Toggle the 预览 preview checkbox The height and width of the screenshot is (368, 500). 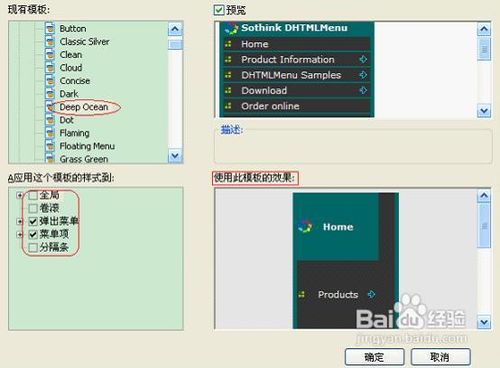pyautogui.click(x=219, y=10)
